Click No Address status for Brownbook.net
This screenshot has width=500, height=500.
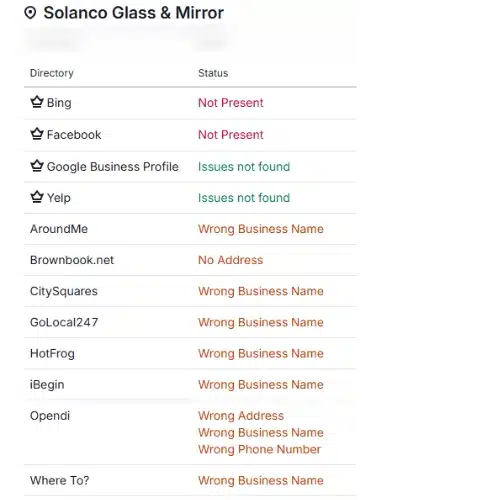231,260
